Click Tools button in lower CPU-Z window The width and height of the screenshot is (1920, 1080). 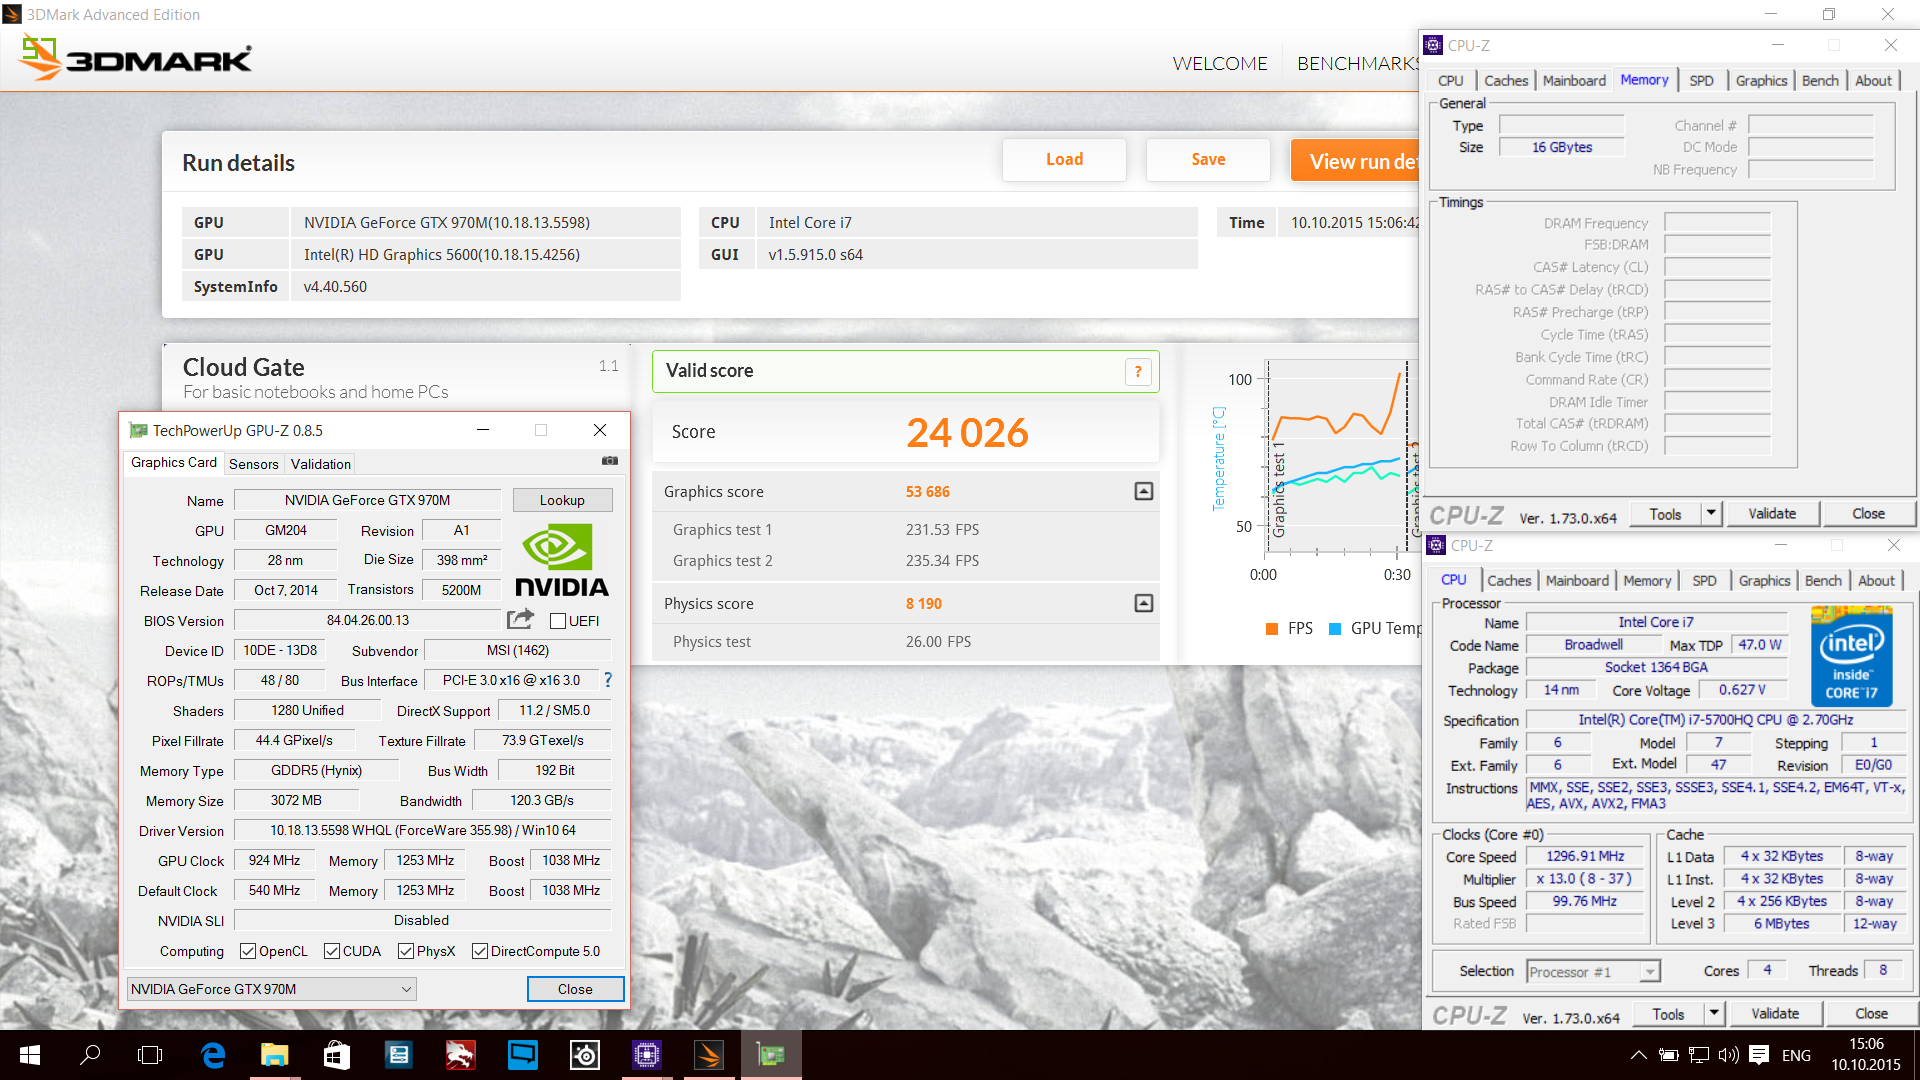coord(1668,1013)
